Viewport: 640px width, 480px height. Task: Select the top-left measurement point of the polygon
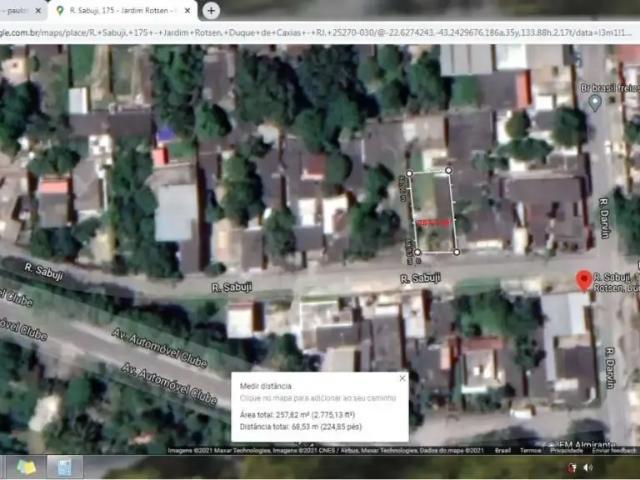click(409, 173)
